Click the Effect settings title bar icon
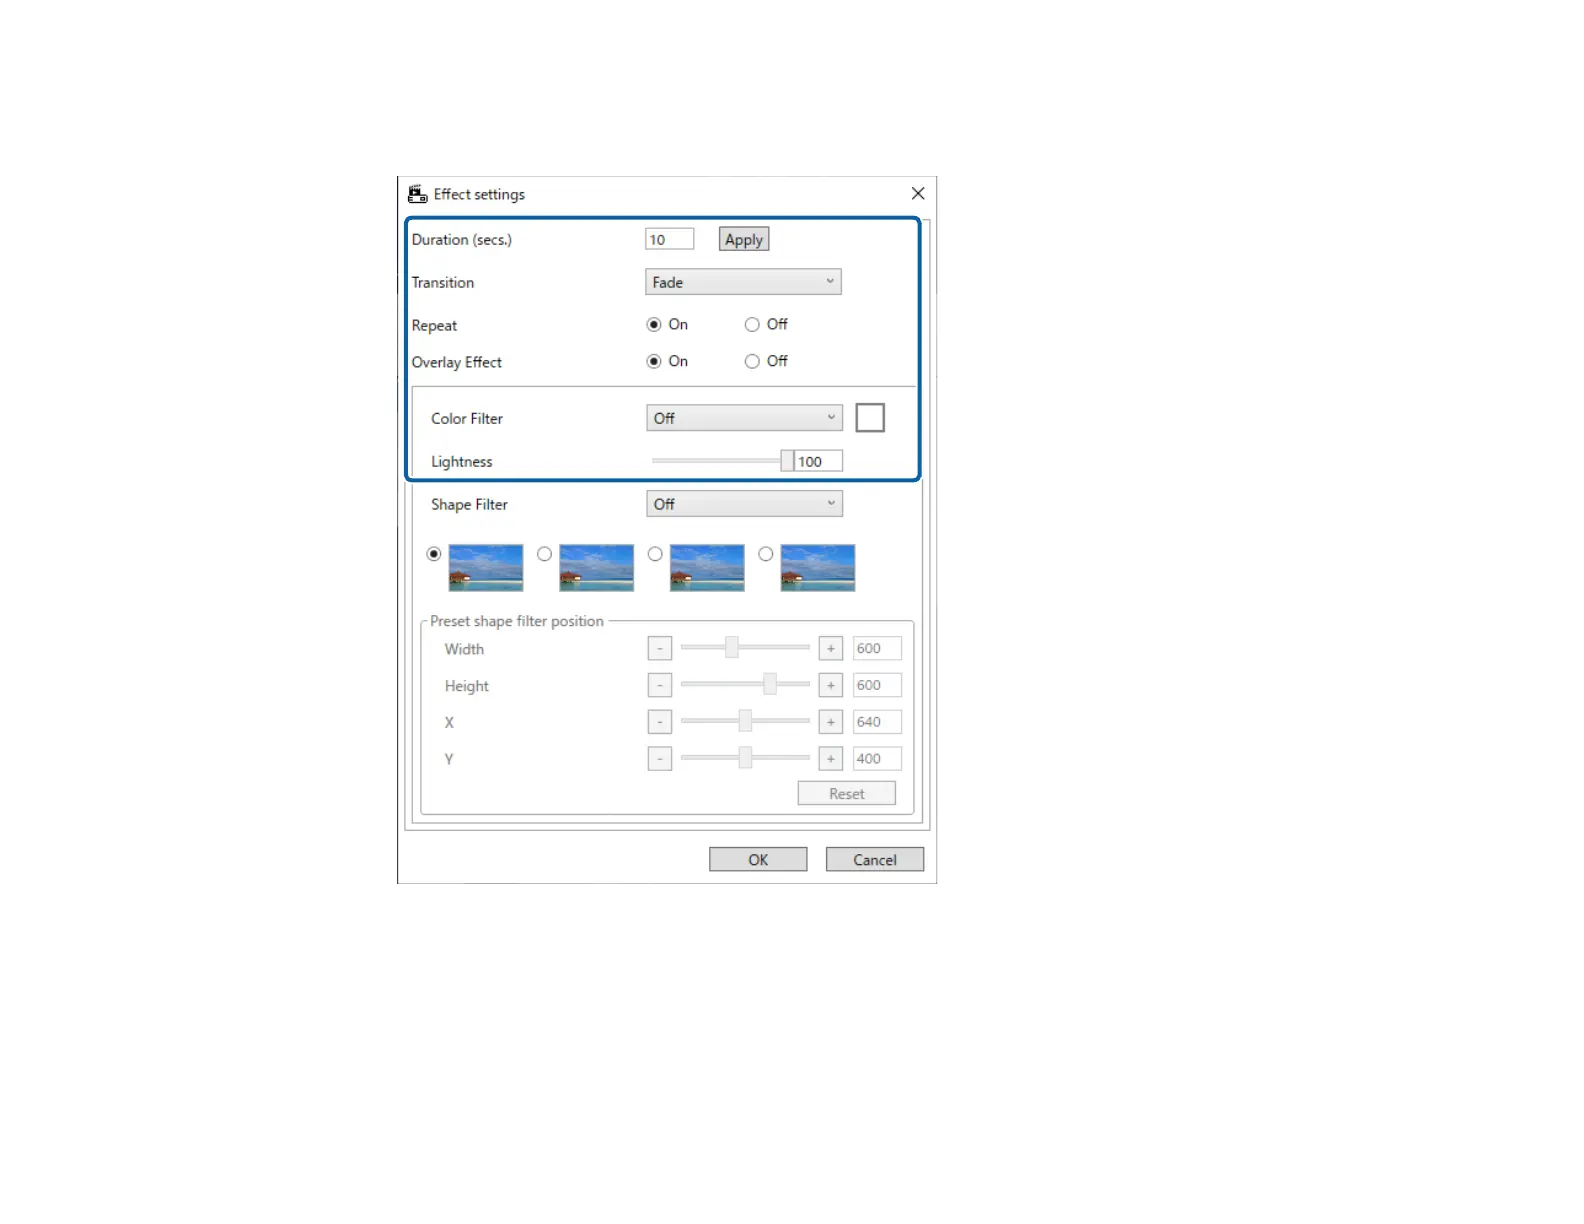 [417, 194]
